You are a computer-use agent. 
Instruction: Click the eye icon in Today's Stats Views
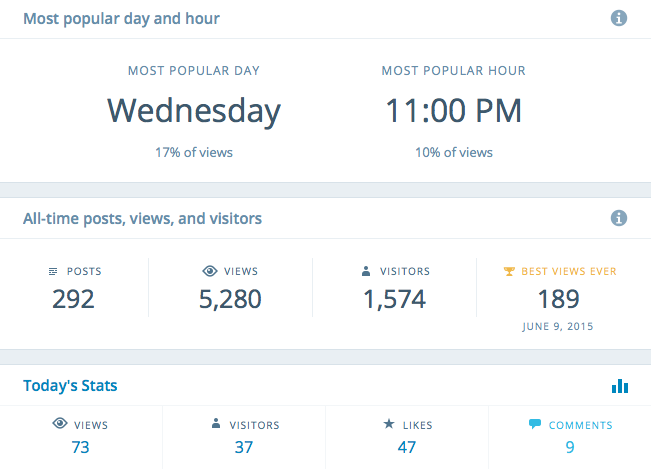coord(59,425)
